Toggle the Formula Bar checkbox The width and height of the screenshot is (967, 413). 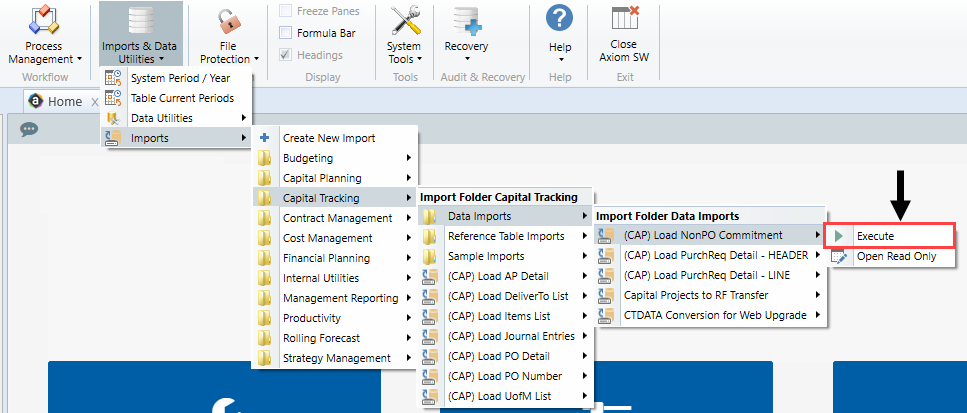286,33
